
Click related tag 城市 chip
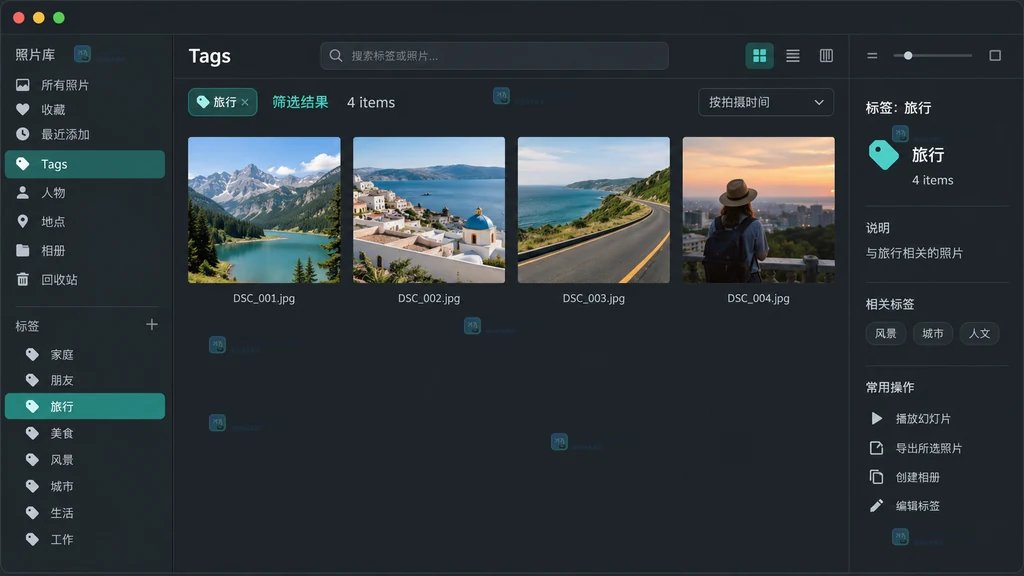click(933, 333)
